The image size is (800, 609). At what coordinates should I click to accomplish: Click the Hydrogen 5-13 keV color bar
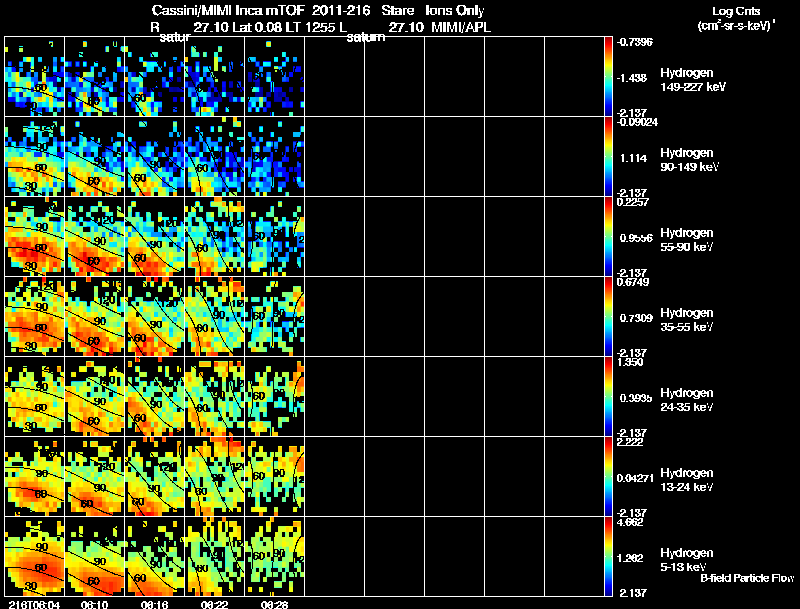tap(608, 557)
